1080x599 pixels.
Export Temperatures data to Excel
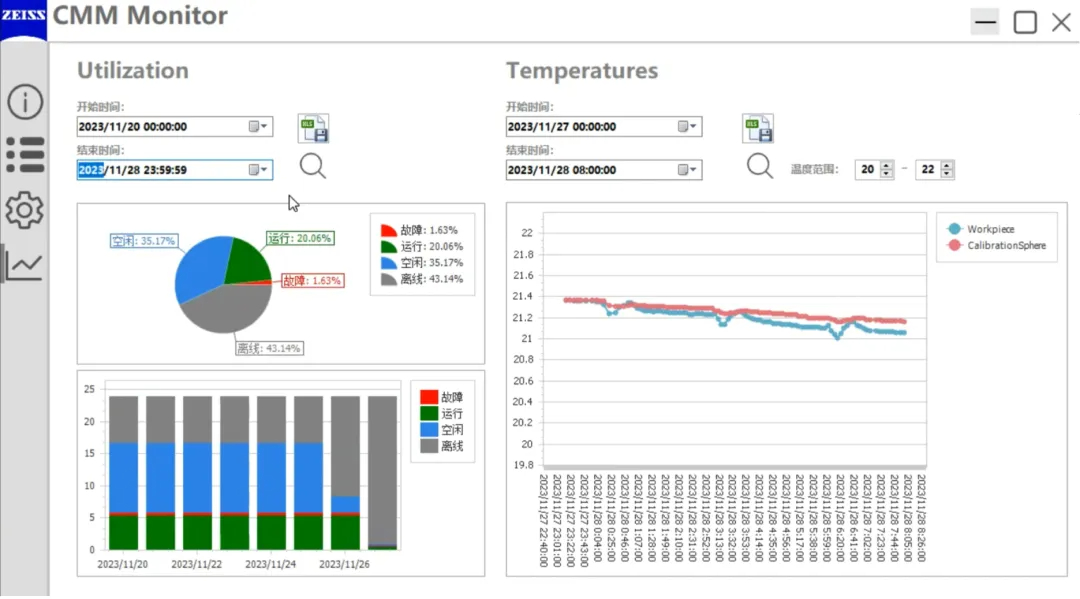point(758,128)
